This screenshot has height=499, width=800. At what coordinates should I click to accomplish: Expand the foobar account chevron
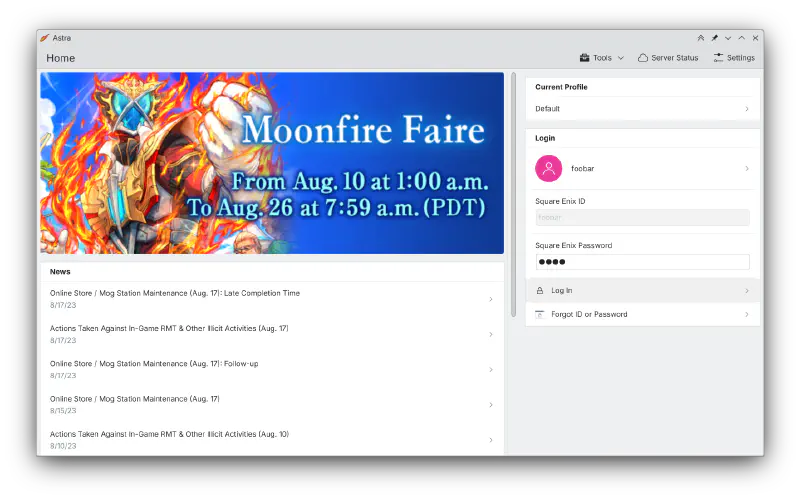(746, 168)
